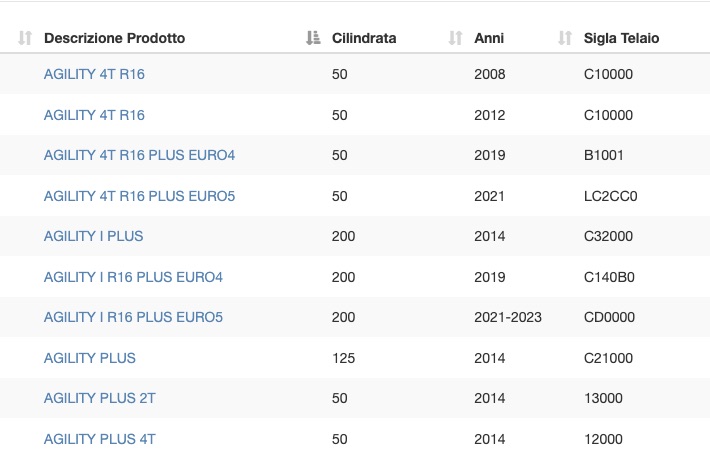
Task: Open the AGILITY PLUS 125 link
Action: tap(90, 358)
